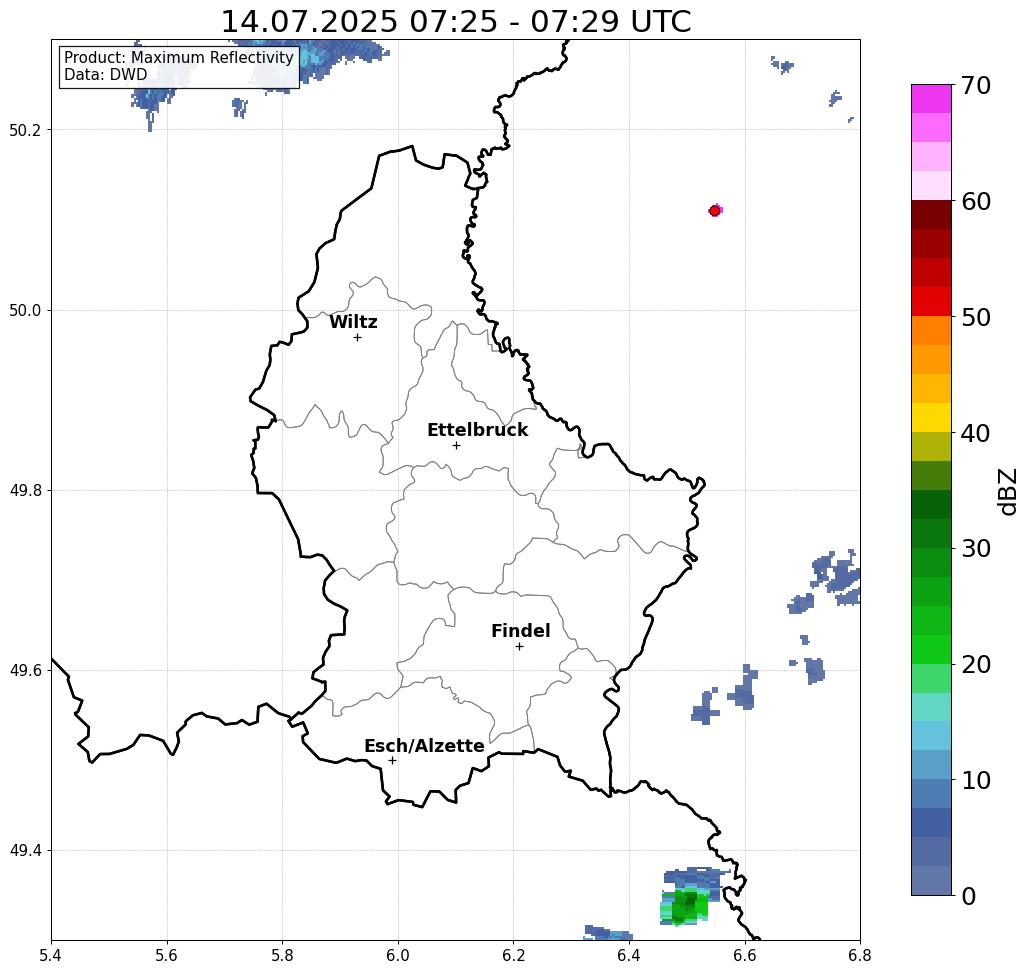Image resolution: width=1029 pixels, height=973 pixels.
Task: Click the latitude 50.0 tick label
Action: 25,310
